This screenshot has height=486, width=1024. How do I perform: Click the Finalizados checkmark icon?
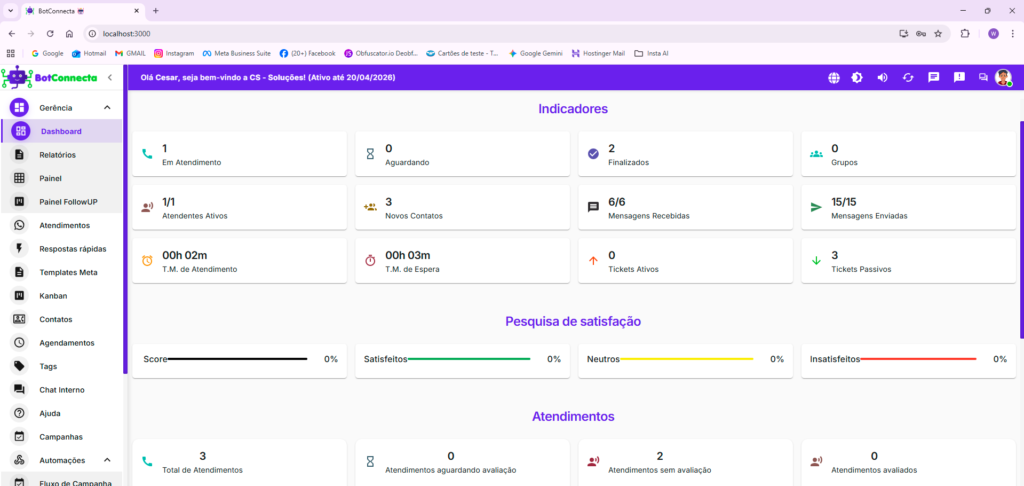(593, 154)
